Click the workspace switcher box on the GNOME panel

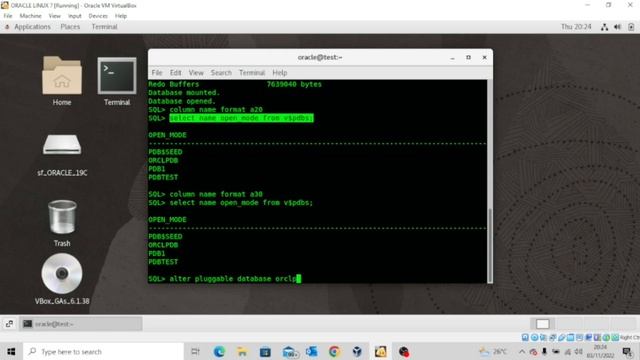(x=542, y=324)
